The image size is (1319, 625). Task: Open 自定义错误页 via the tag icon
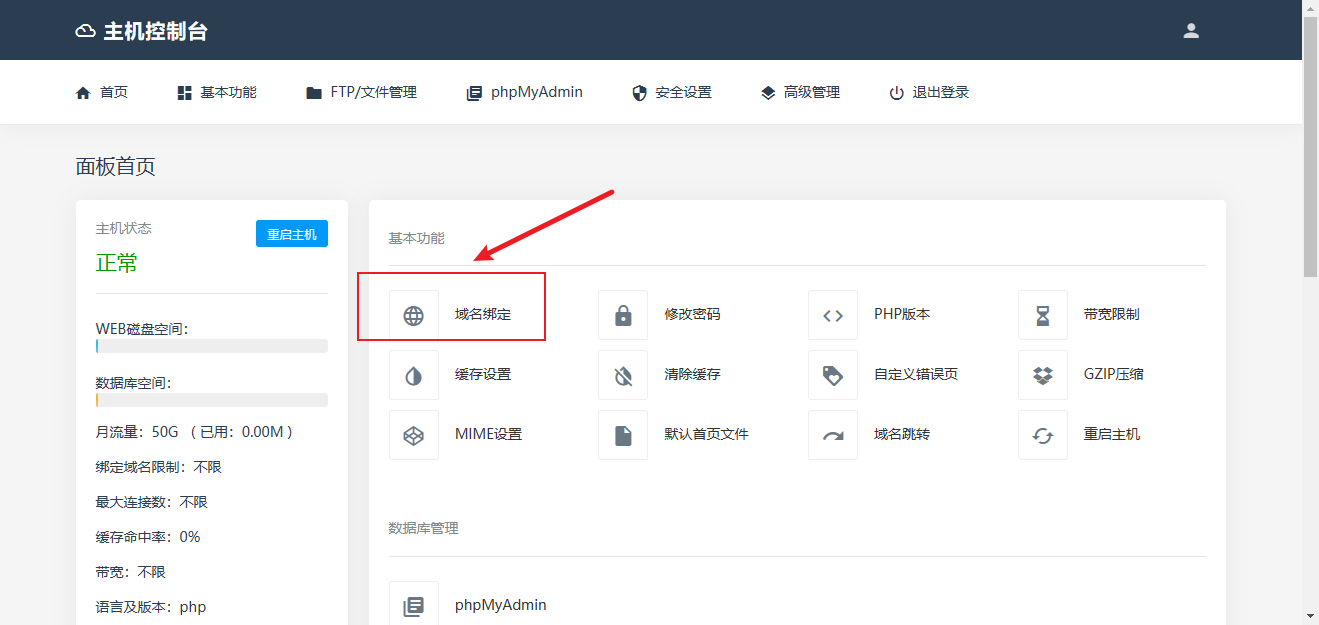pos(833,376)
